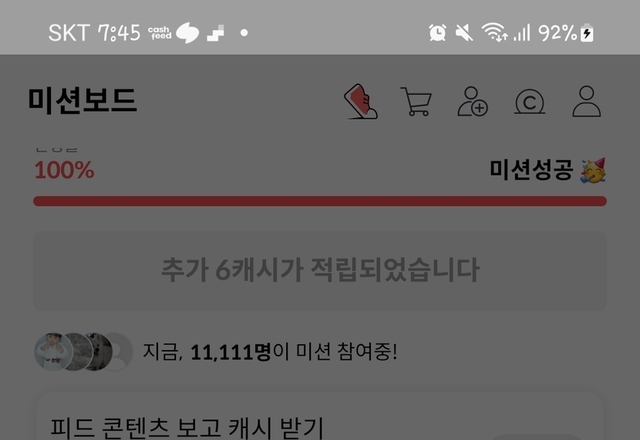Viewport: 640px width, 440px height.
Task: Tap the 11,111명 mission participants text
Action: 231,352
